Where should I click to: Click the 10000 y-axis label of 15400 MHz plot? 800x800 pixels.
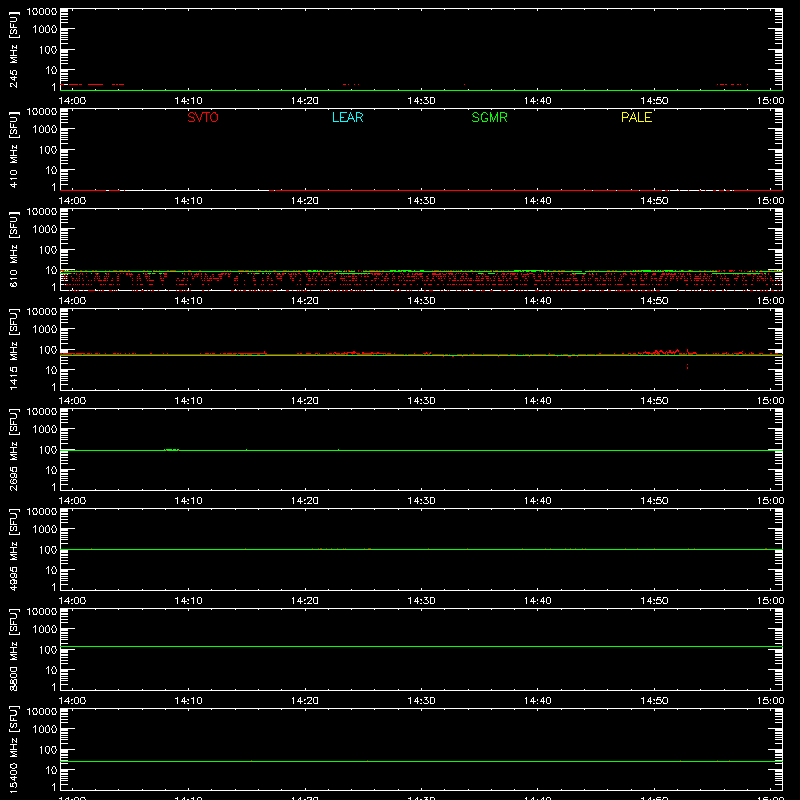(x=42, y=712)
